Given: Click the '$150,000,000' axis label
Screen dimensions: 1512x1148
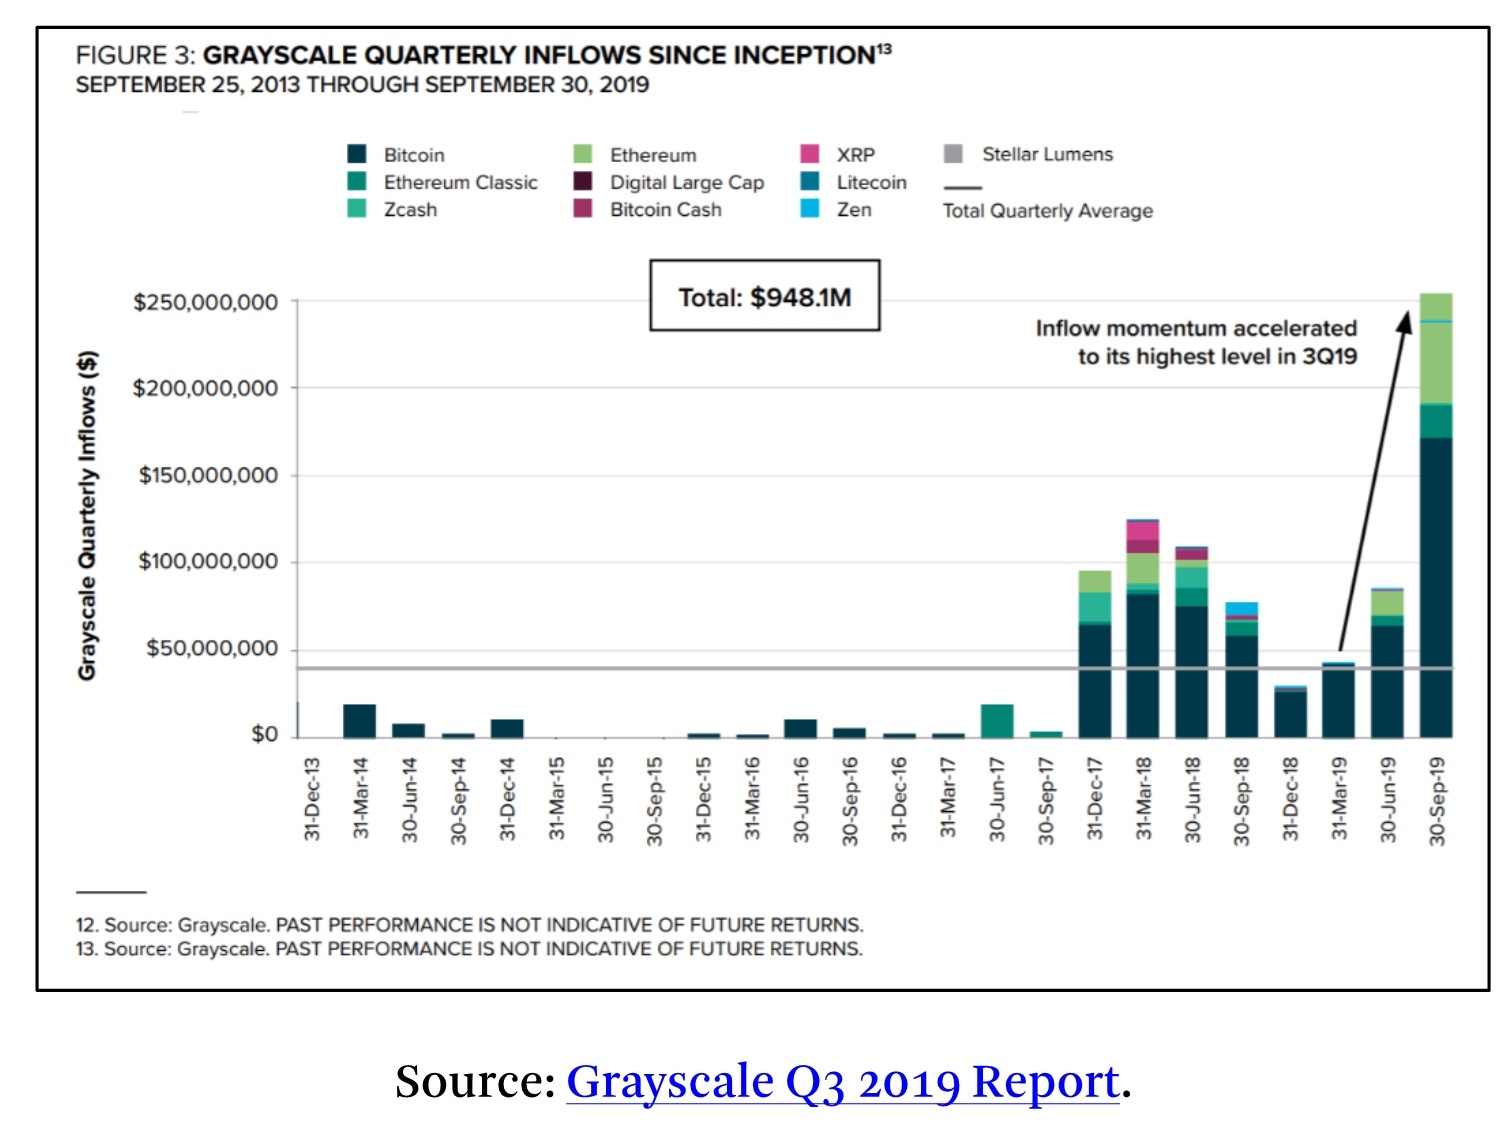Looking at the screenshot, I should tap(208, 475).
